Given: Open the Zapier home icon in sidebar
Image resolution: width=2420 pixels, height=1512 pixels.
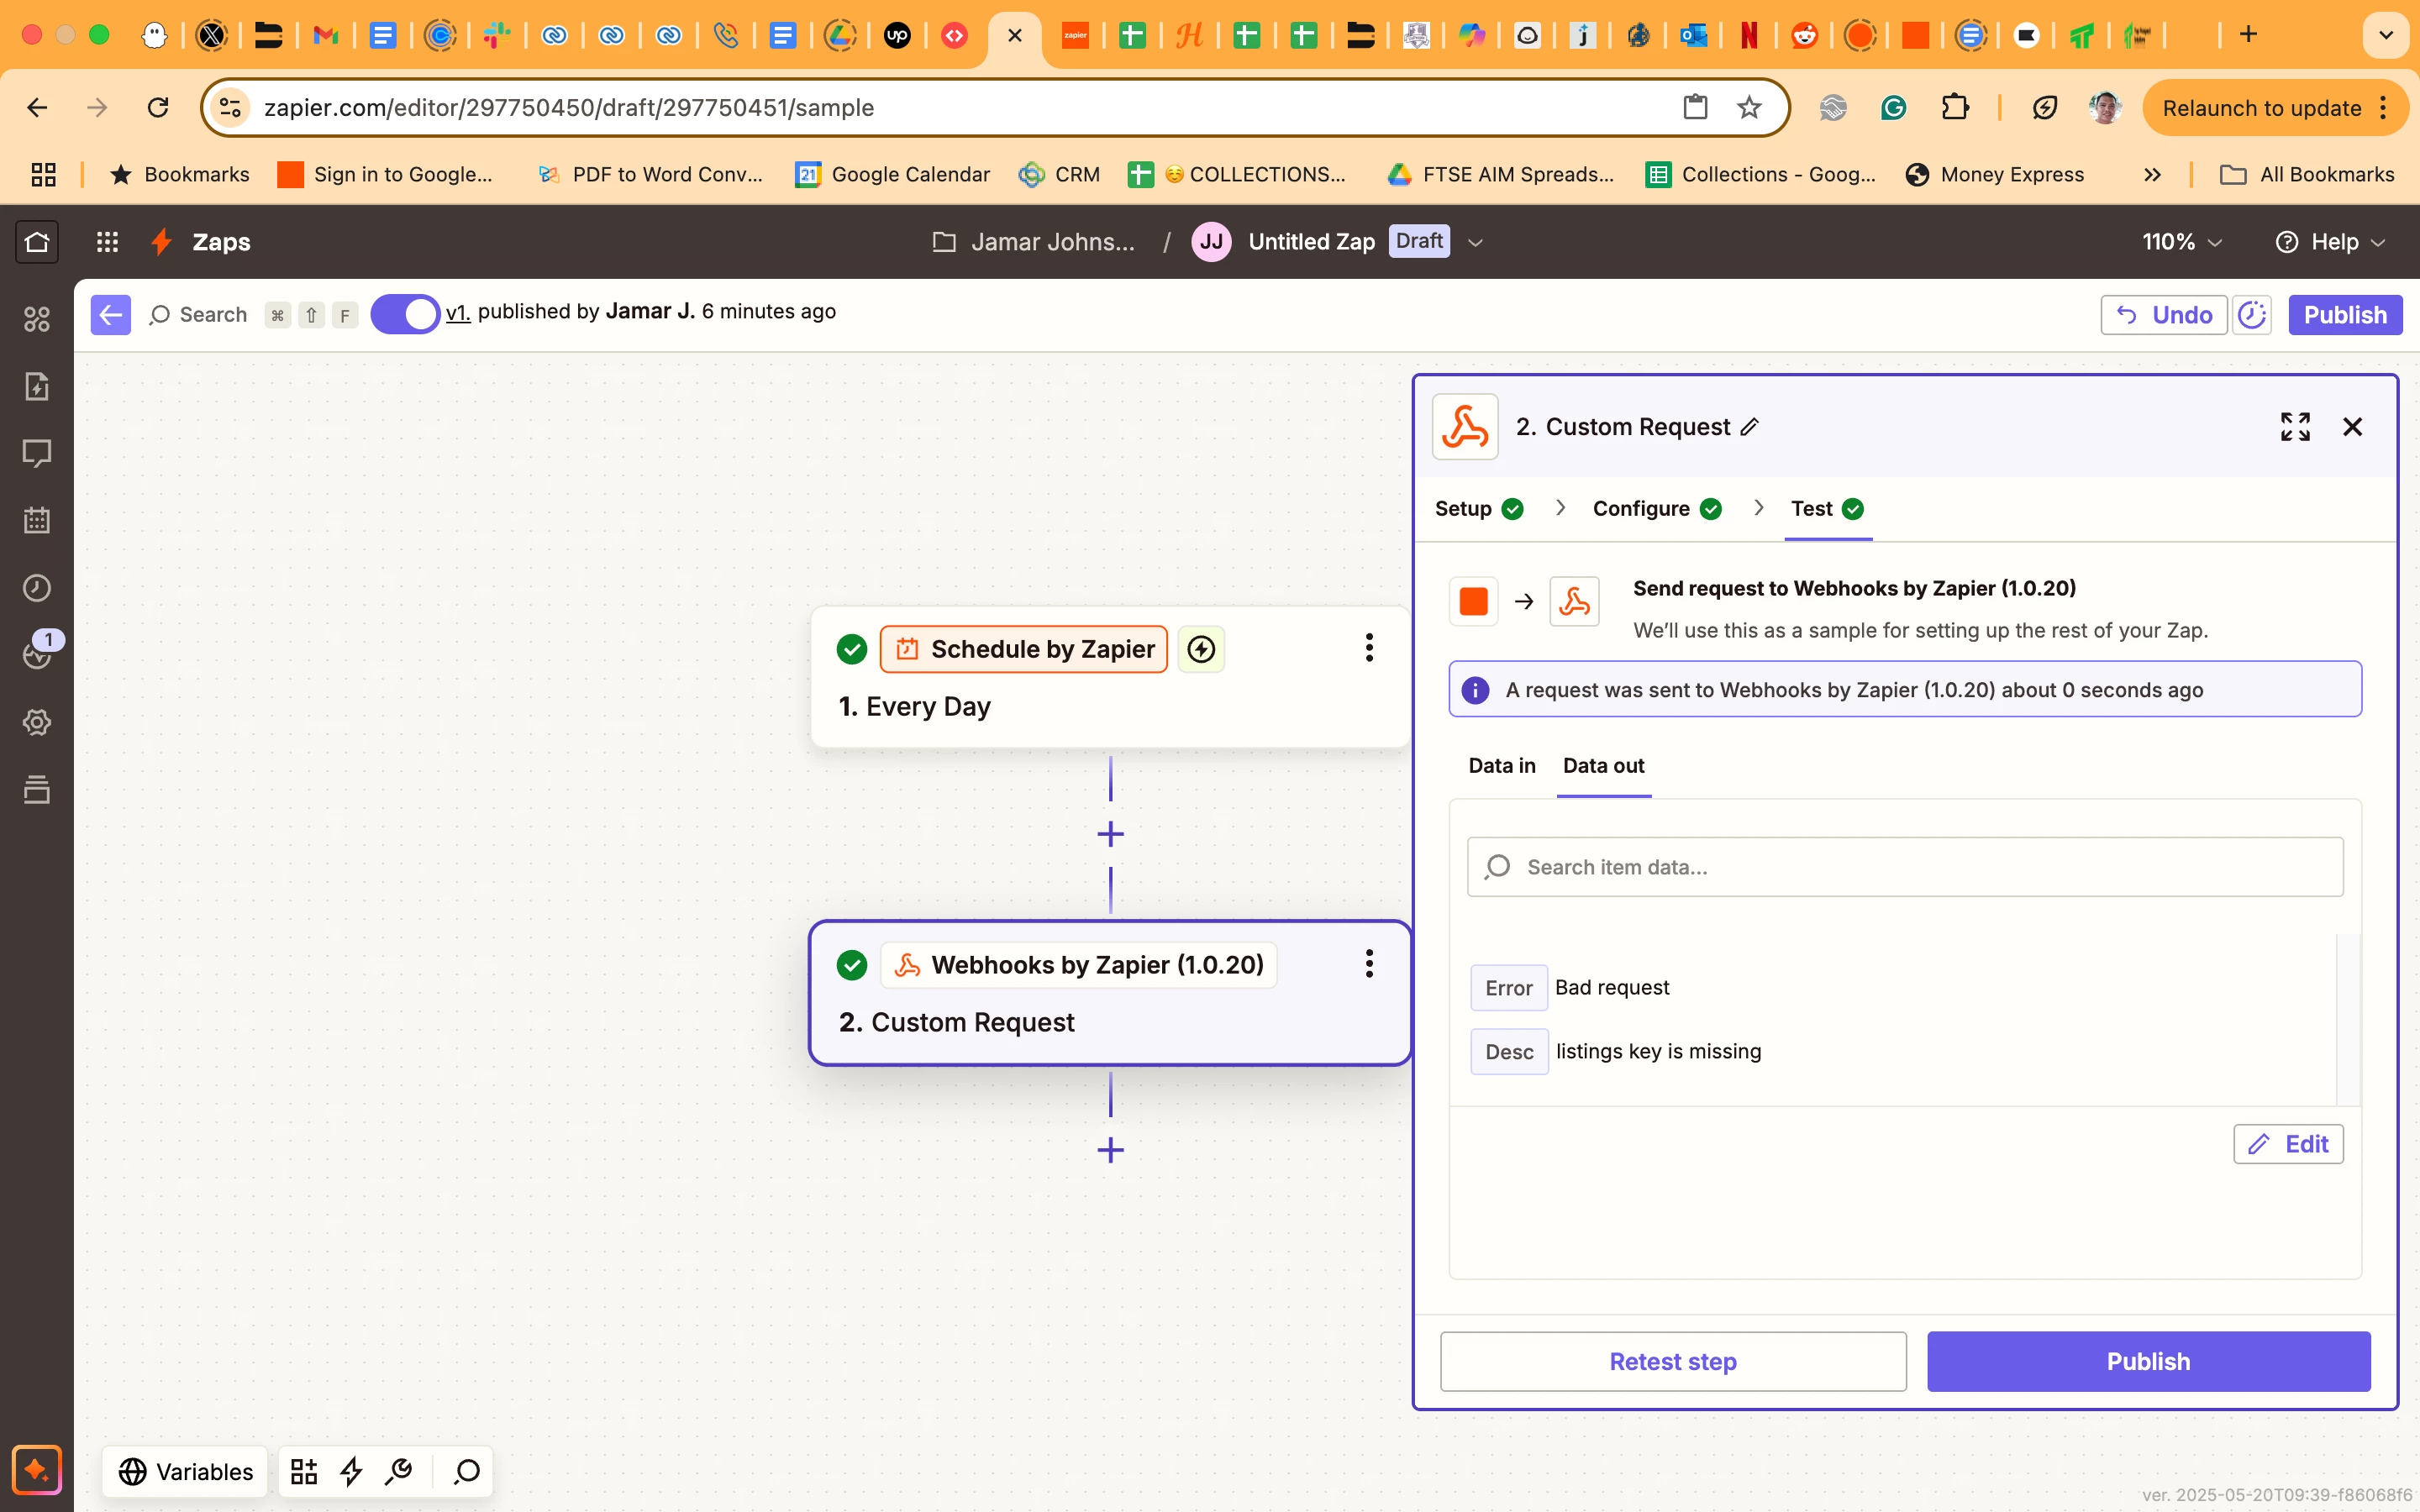Looking at the screenshot, I should tap(37, 242).
